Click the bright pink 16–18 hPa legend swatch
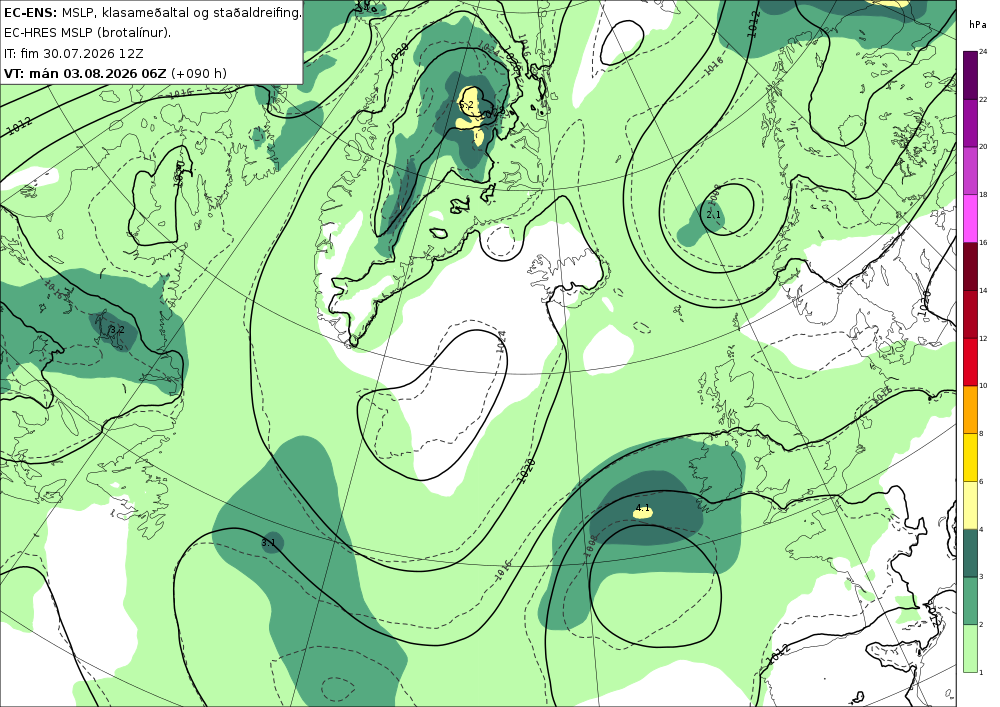 [971, 219]
